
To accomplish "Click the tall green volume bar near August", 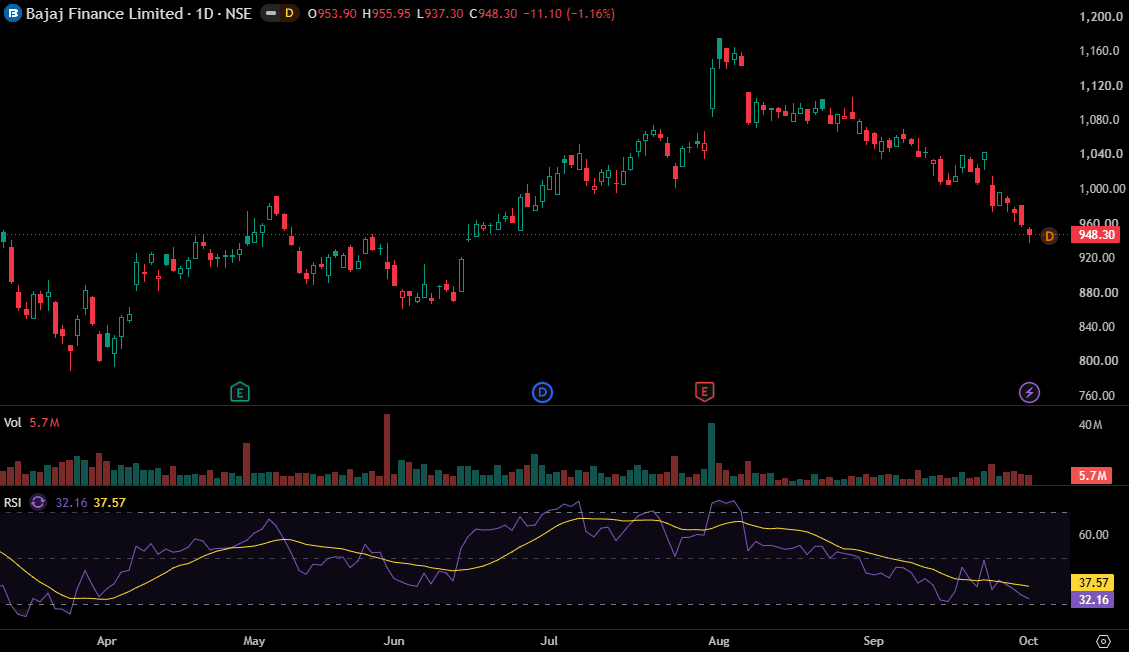I will point(711,454).
